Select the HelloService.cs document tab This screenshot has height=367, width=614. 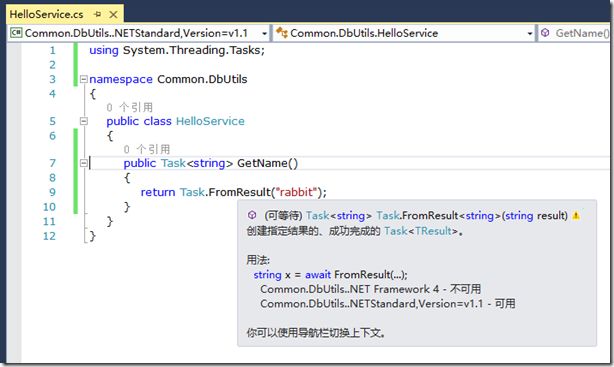tap(47, 14)
